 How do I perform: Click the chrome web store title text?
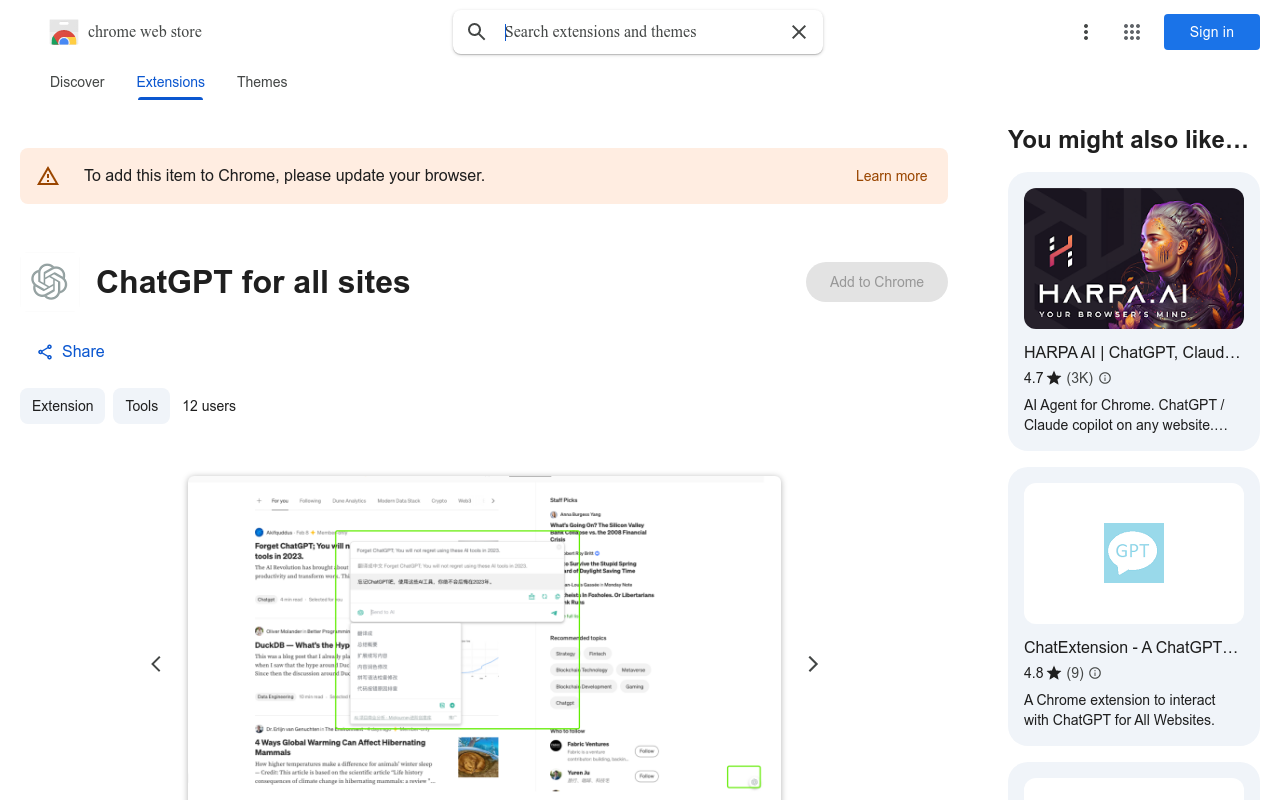tap(145, 32)
